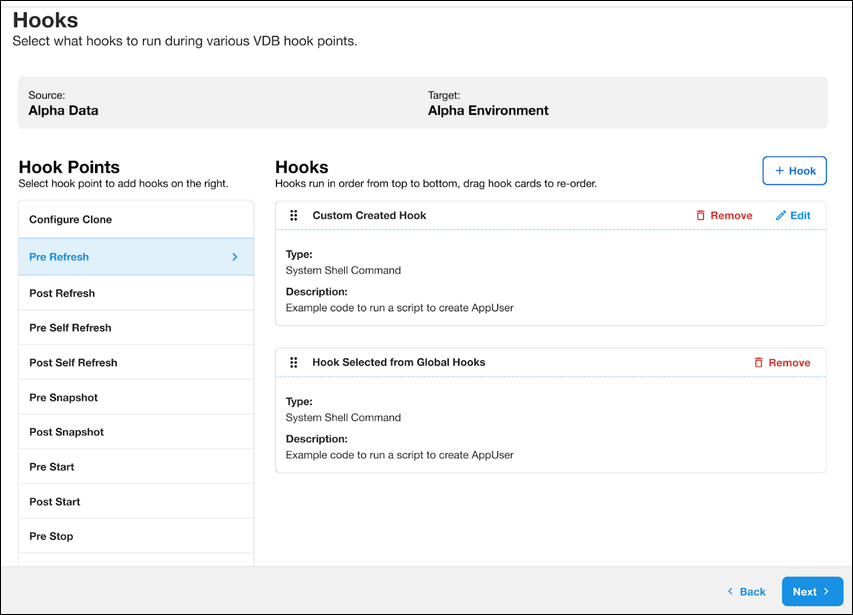
Task: Pick Post Snapshot hook point
Action: (x=67, y=433)
